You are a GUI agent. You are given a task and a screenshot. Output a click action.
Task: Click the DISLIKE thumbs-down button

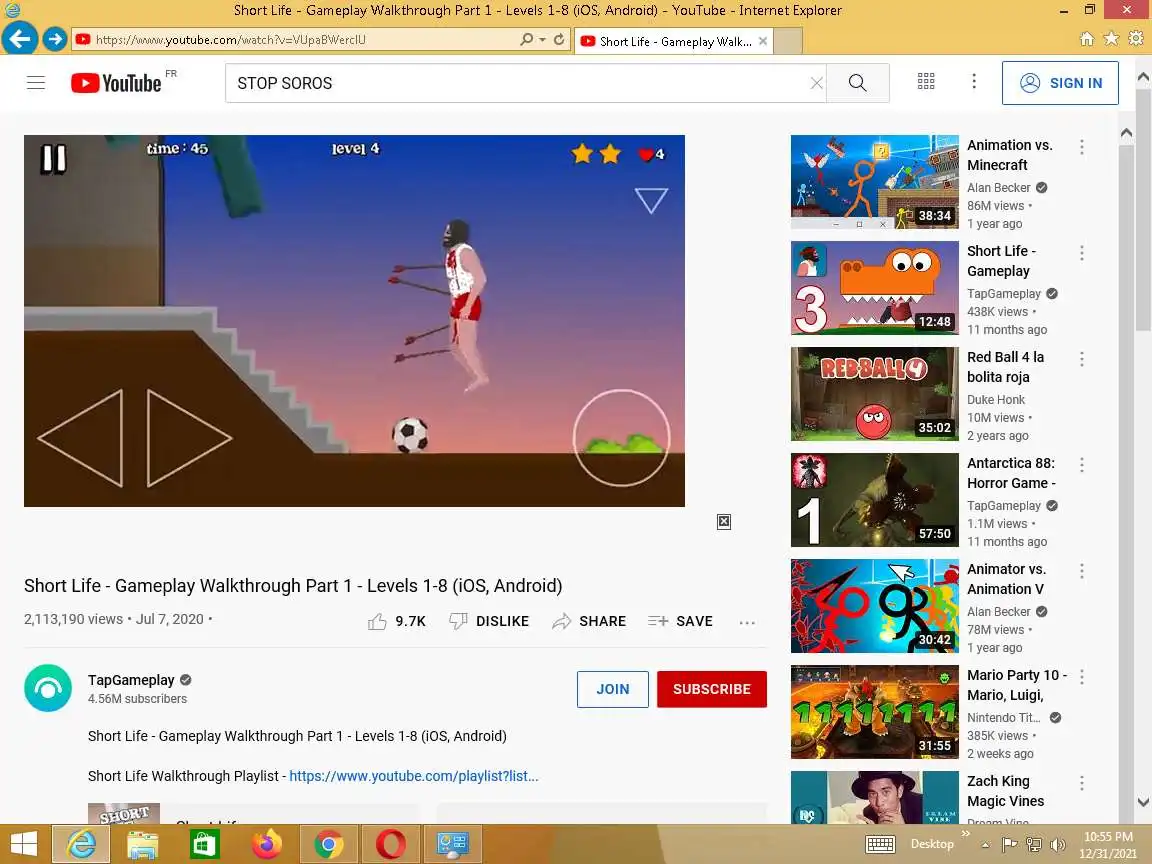coord(489,622)
